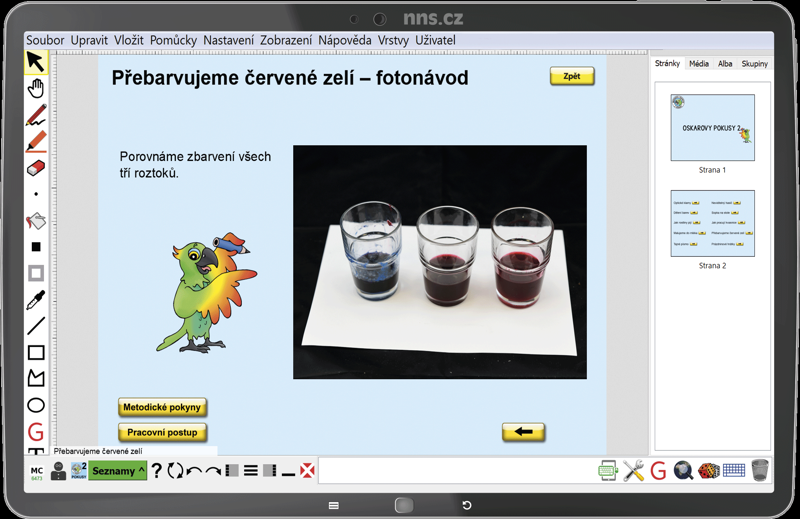Click the yellow back arrow button
800x519 pixels.
pyautogui.click(x=523, y=432)
